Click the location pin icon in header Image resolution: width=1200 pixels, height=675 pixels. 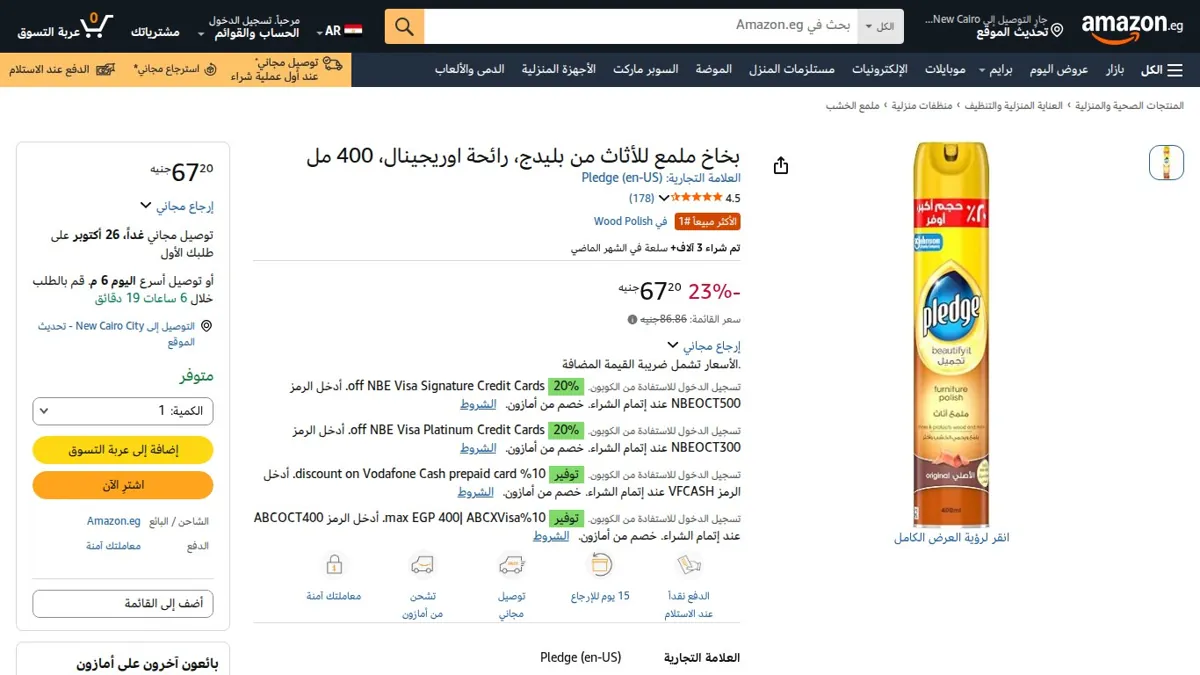pyautogui.click(x=1058, y=32)
